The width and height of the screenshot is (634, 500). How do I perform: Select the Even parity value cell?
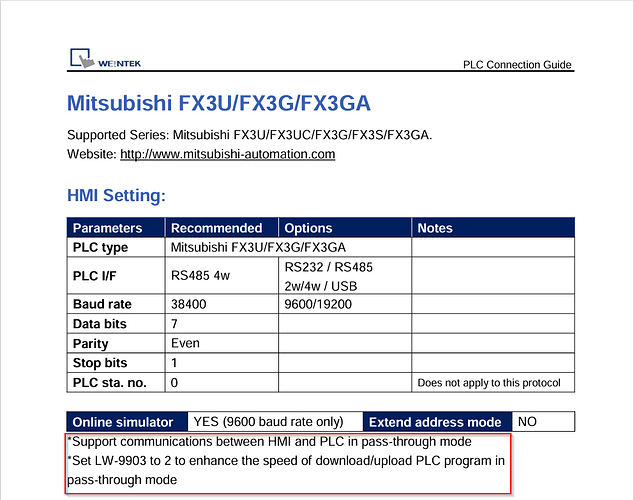(x=222, y=343)
